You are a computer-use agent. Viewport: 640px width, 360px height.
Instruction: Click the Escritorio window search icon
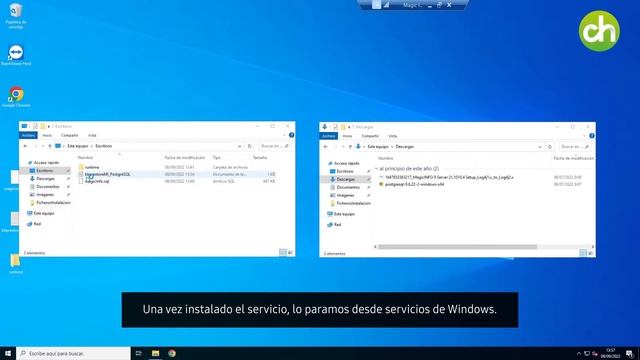286,146
